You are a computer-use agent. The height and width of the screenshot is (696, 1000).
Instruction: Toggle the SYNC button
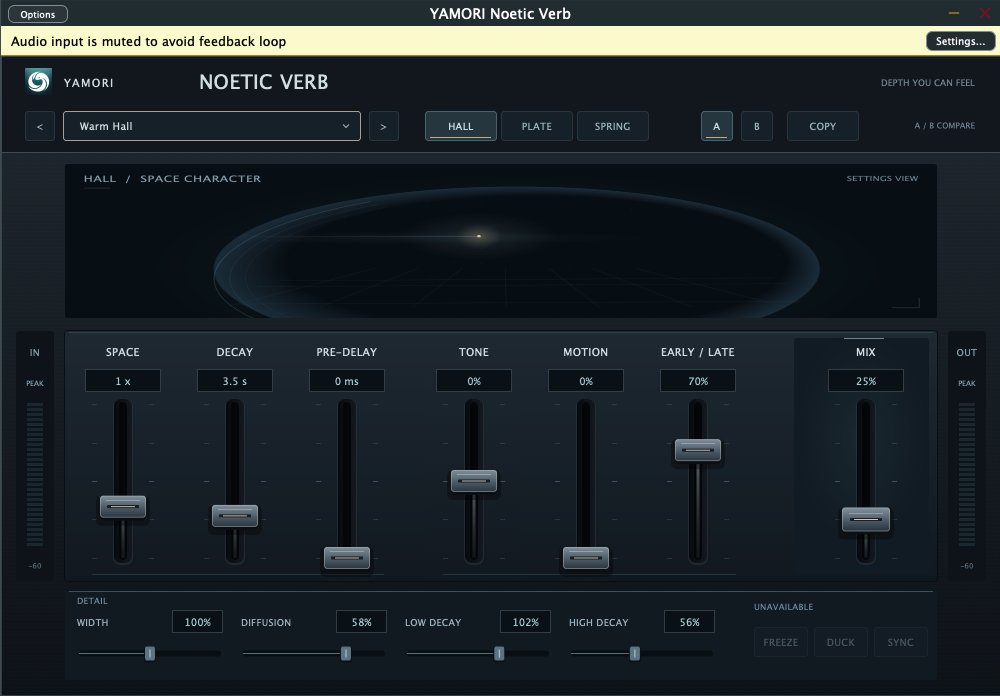[901, 642]
